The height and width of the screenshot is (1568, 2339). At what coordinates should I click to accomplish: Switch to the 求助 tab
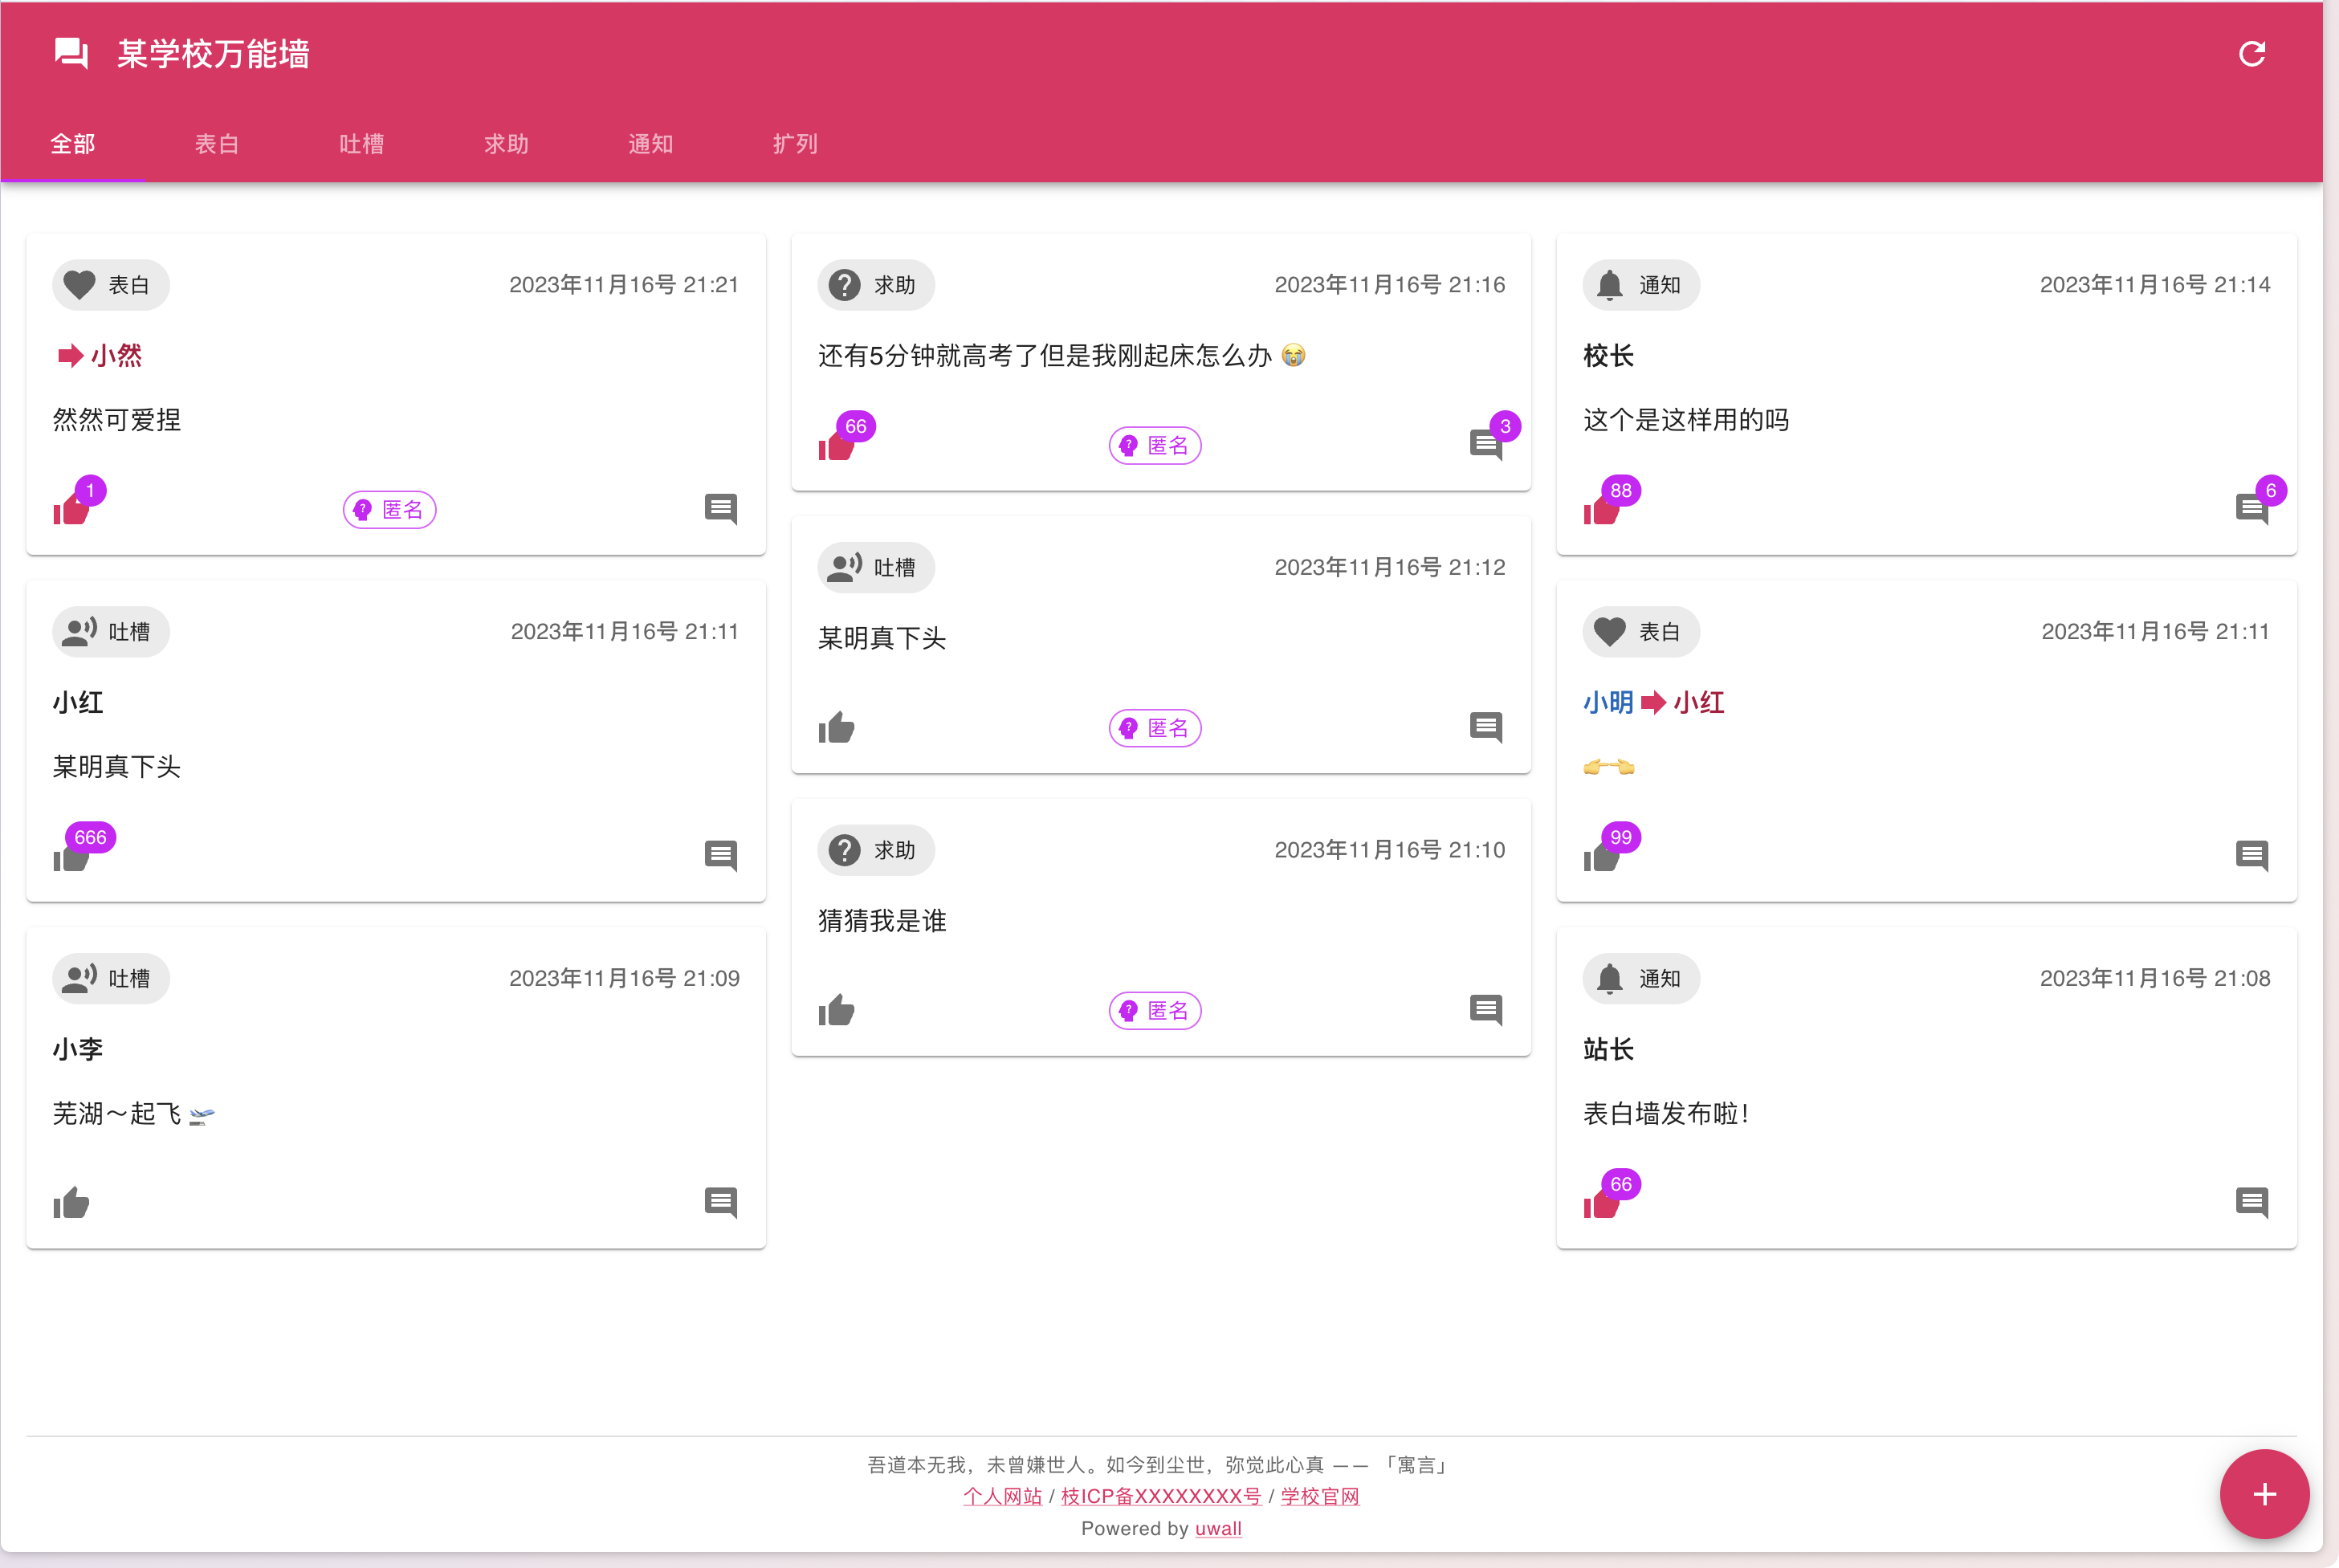click(x=506, y=144)
